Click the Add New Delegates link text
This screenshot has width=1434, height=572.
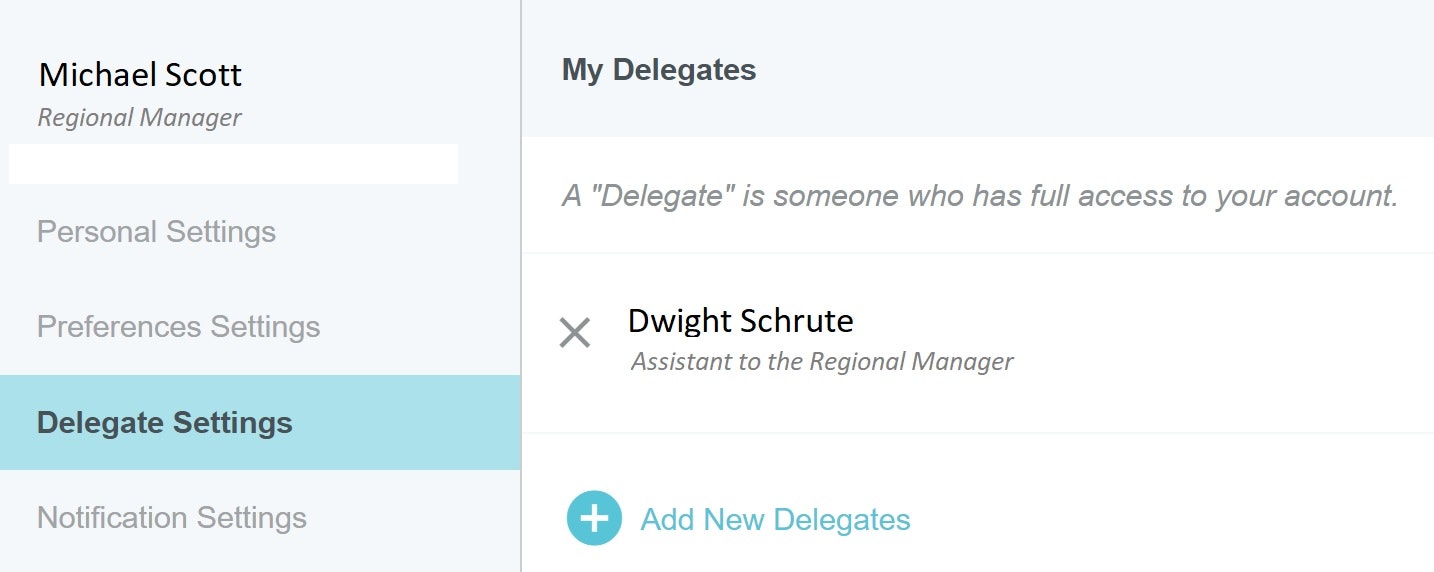tap(775, 520)
